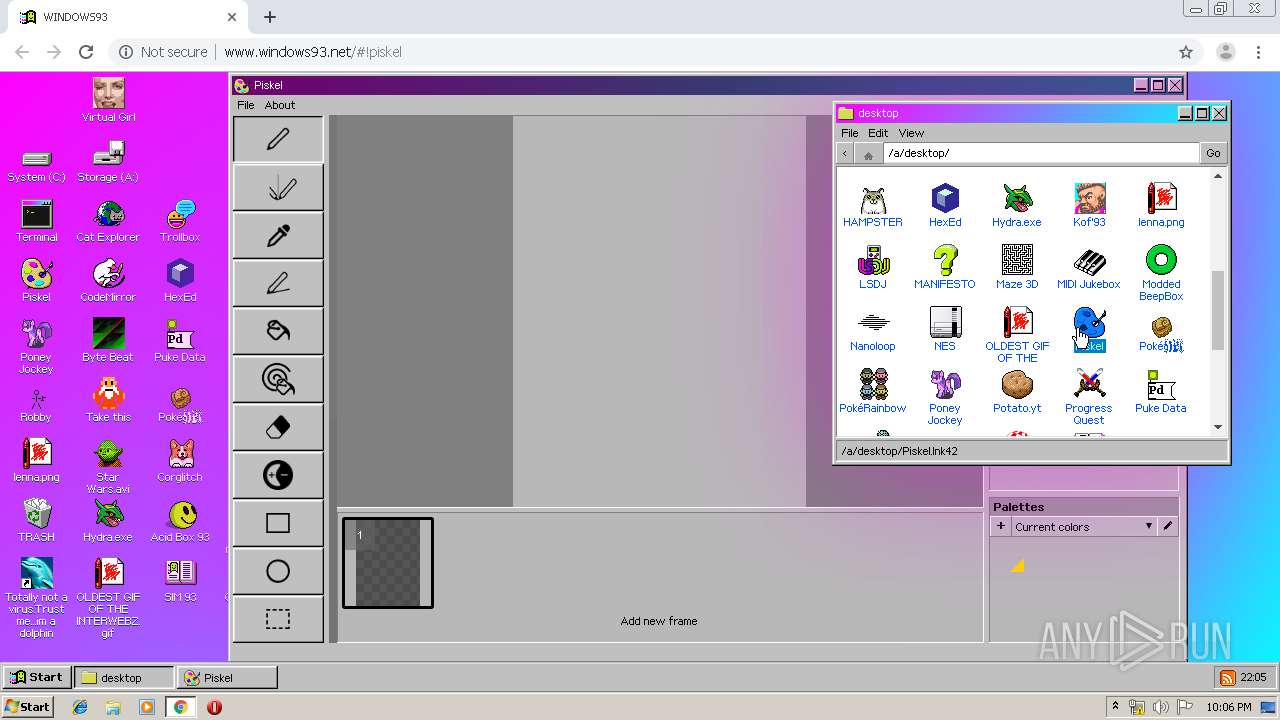
Task: Select frame 1 thumbnail
Action: point(388,562)
